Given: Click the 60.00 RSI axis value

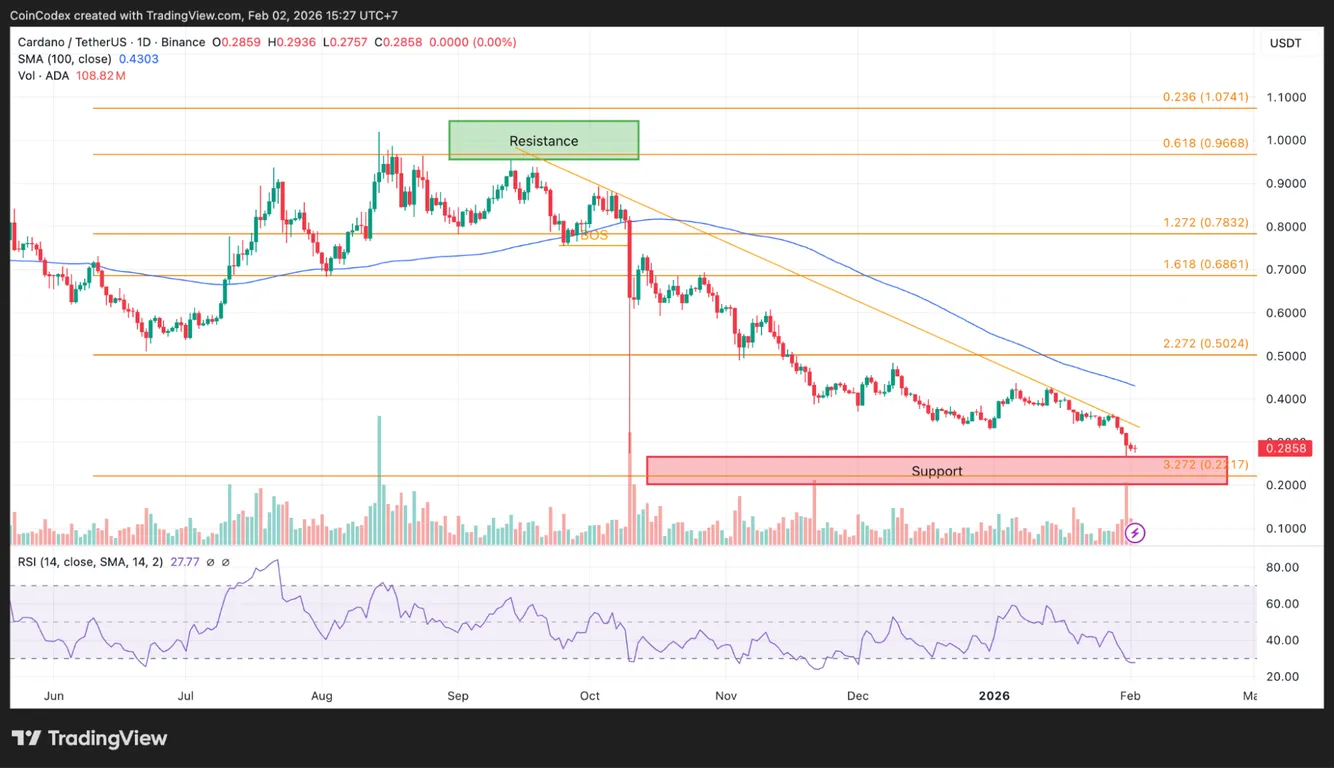Looking at the screenshot, I should point(1285,604).
